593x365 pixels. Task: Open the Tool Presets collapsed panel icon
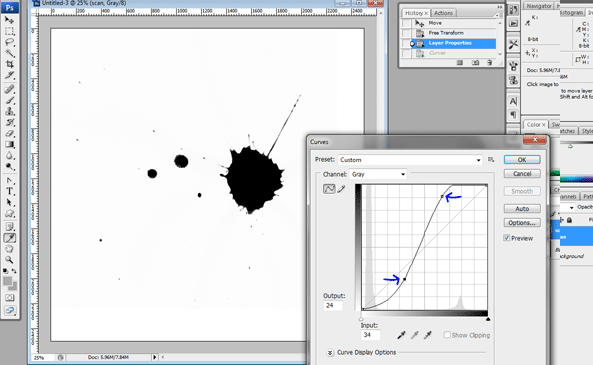tap(513, 44)
